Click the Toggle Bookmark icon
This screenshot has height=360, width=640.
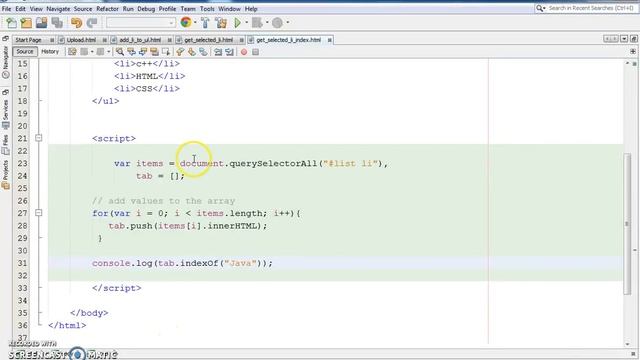coord(203,52)
